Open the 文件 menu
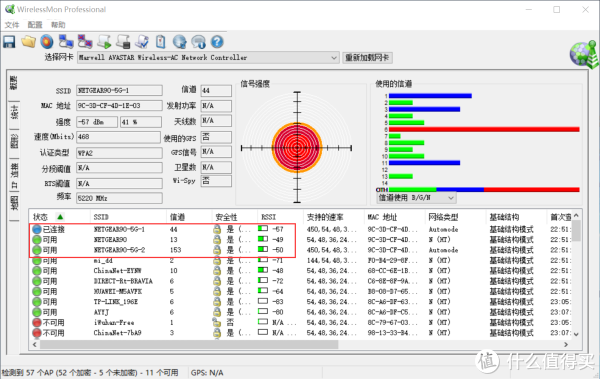The width and height of the screenshot is (600, 379). tap(12, 25)
